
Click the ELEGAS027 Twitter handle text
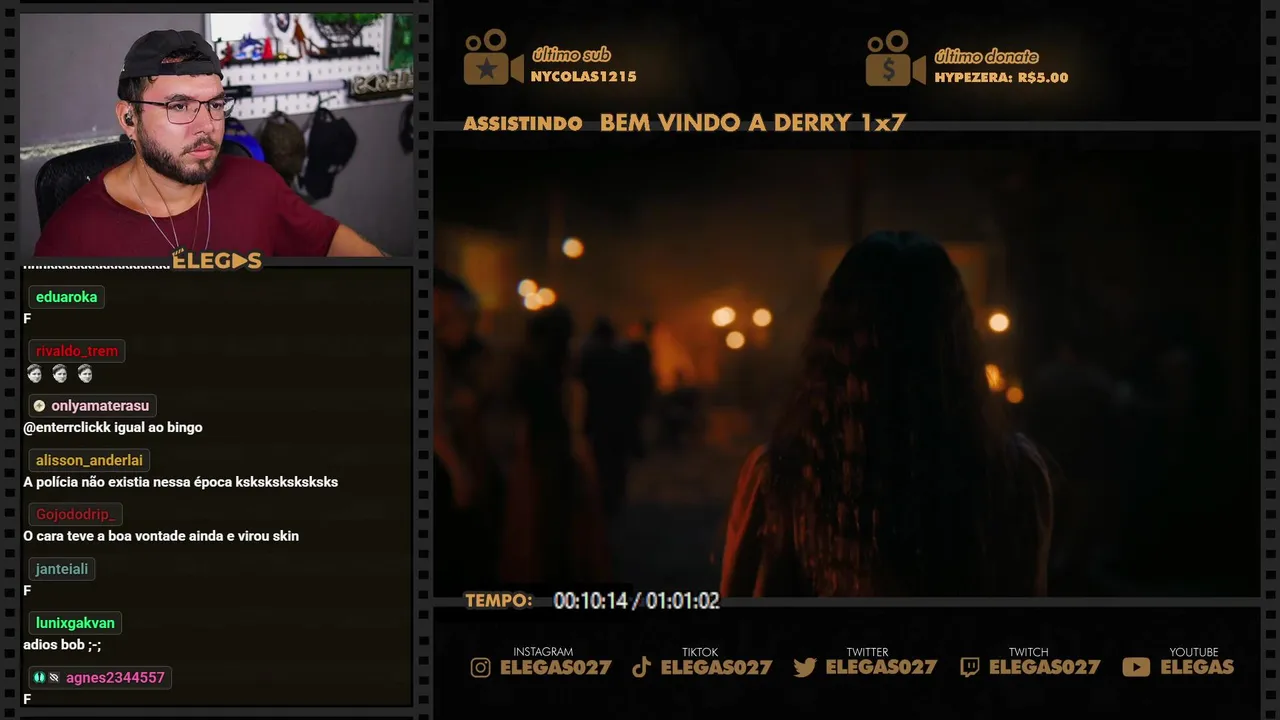881,667
